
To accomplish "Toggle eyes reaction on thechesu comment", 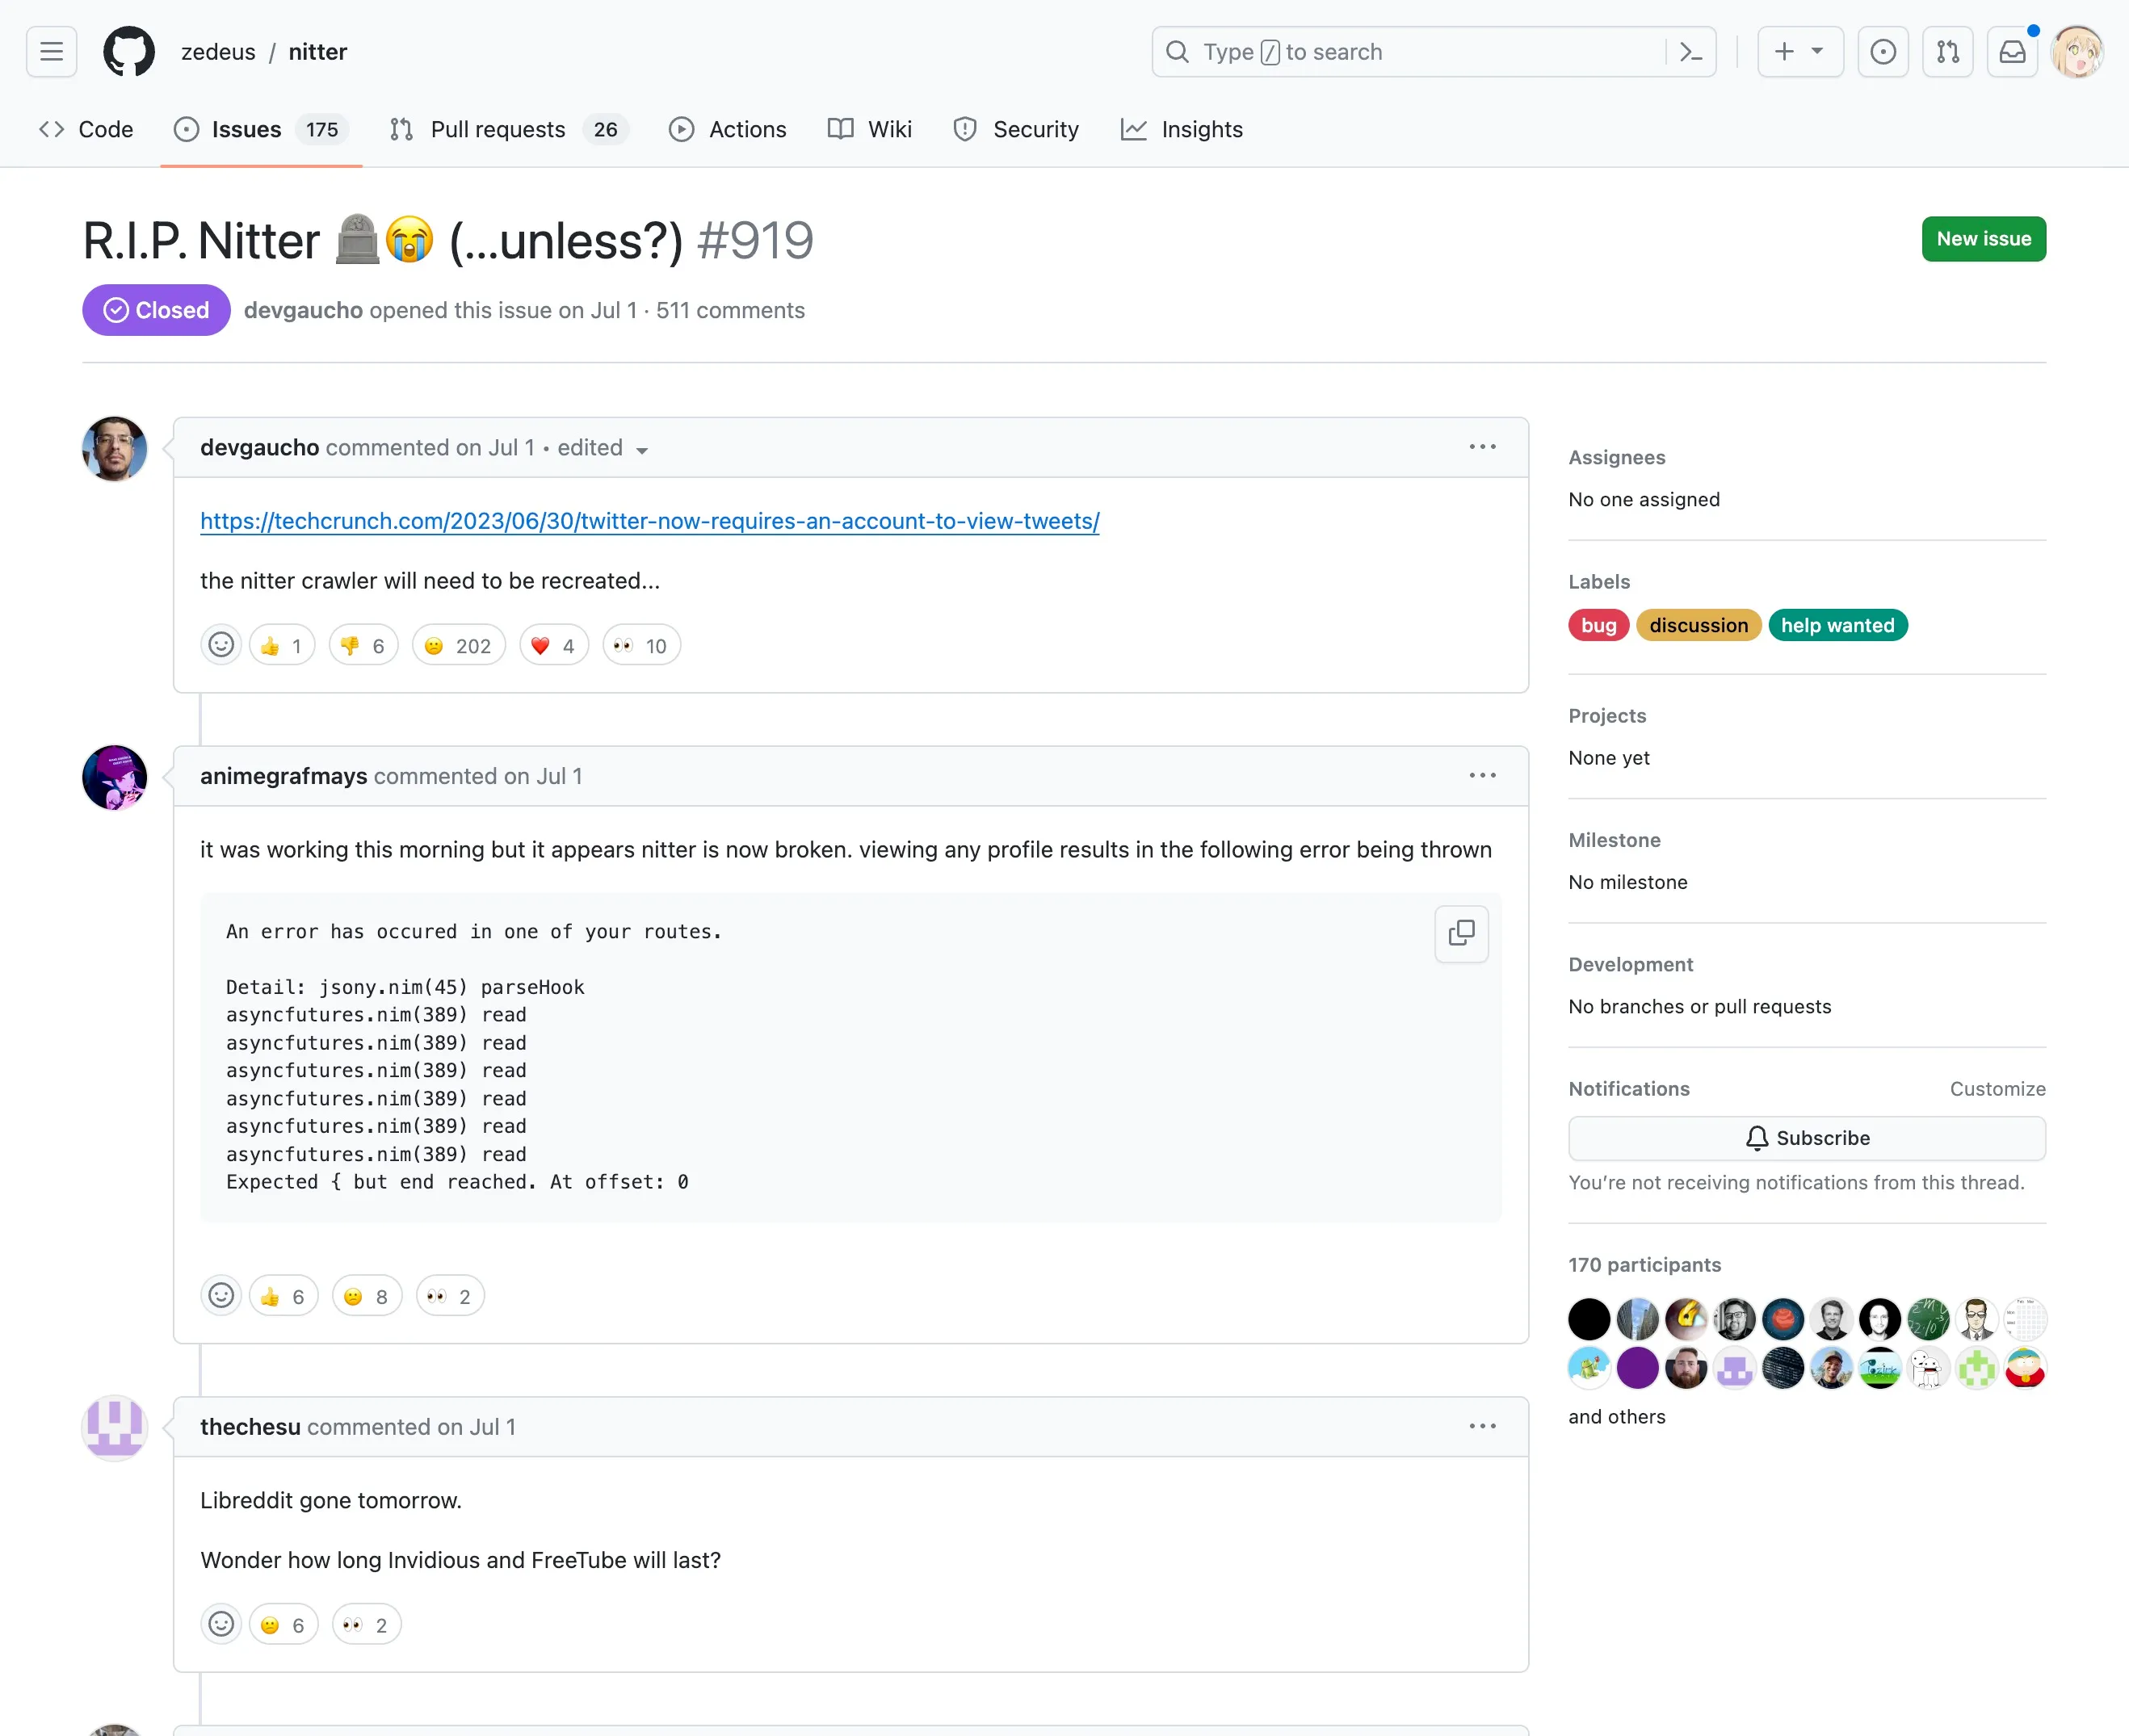I will 366,1625.
